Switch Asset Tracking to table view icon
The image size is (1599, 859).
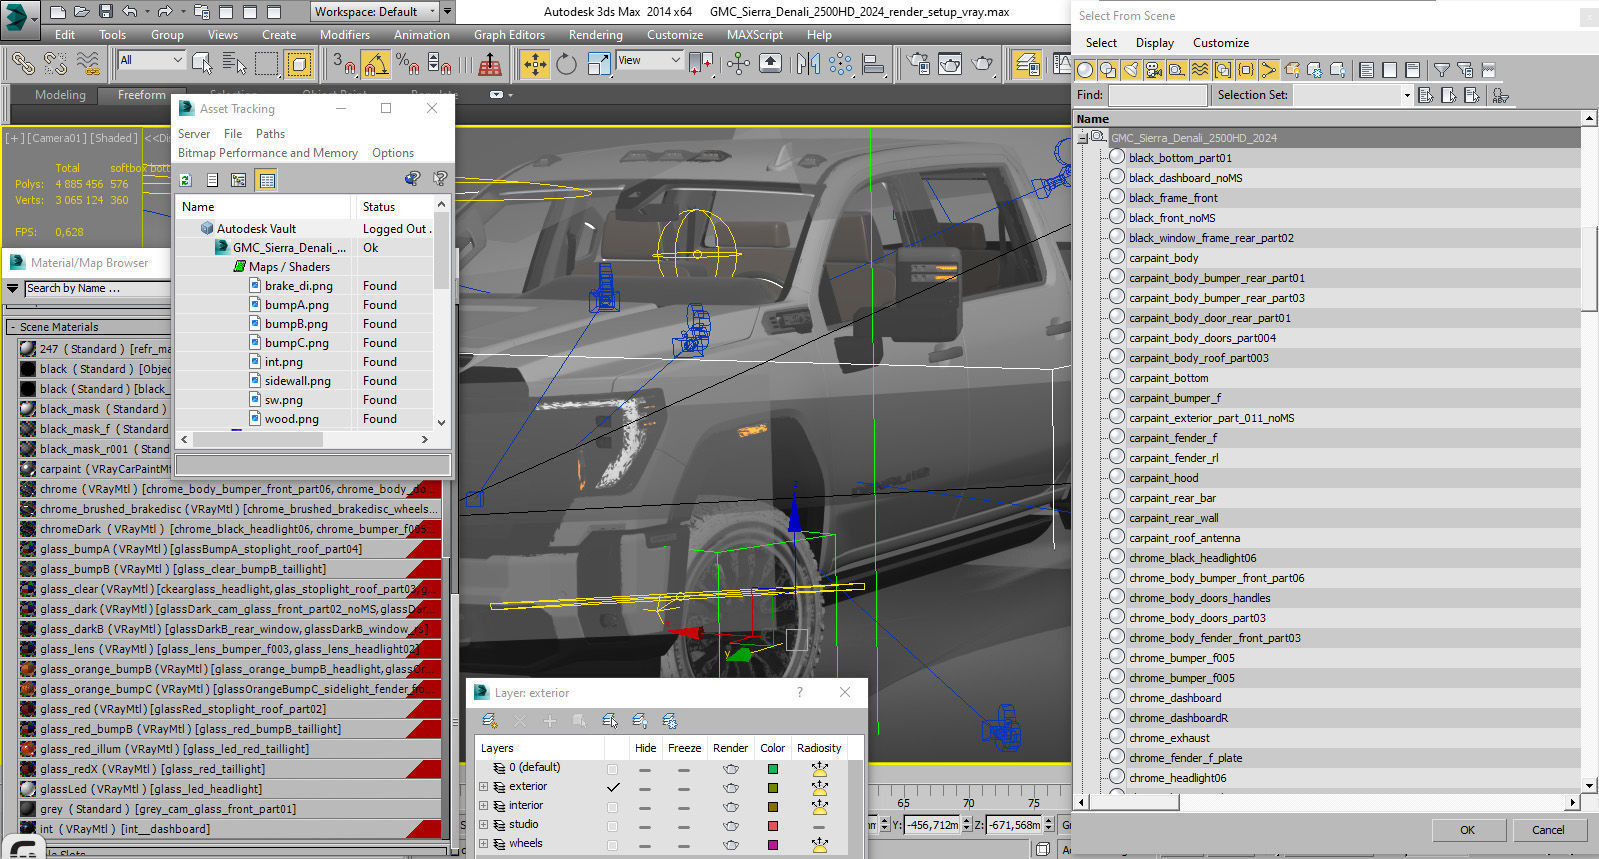click(x=266, y=180)
